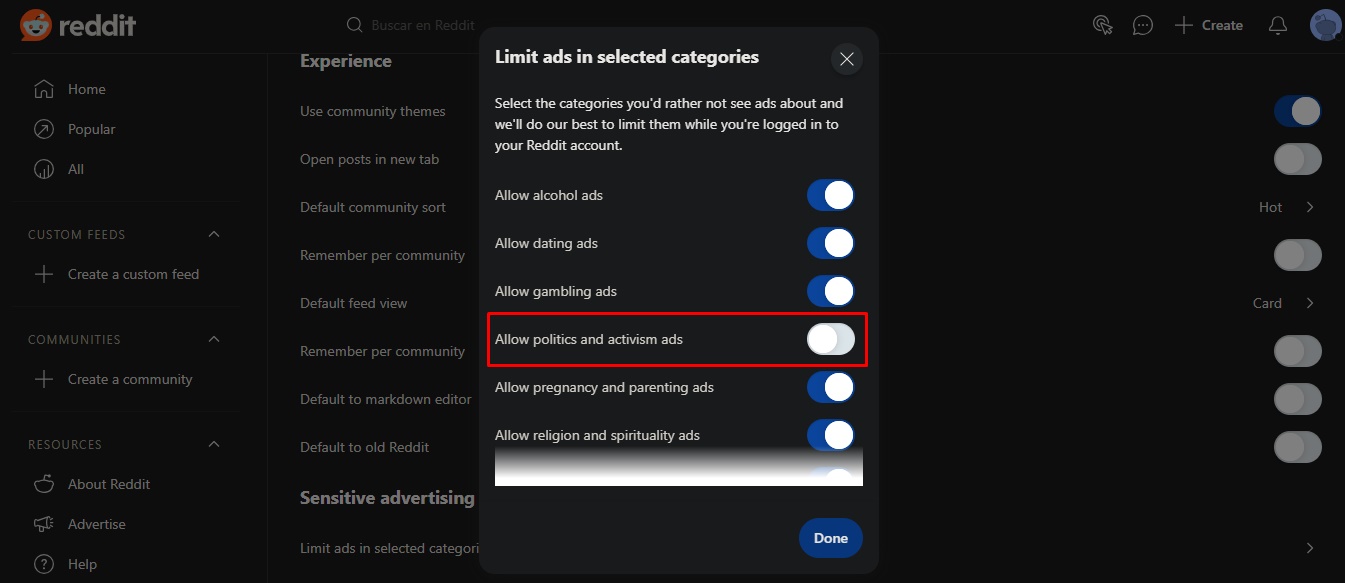Click the Done button
The width and height of the screenshot is (1345, 583).
tap(831, 538)
